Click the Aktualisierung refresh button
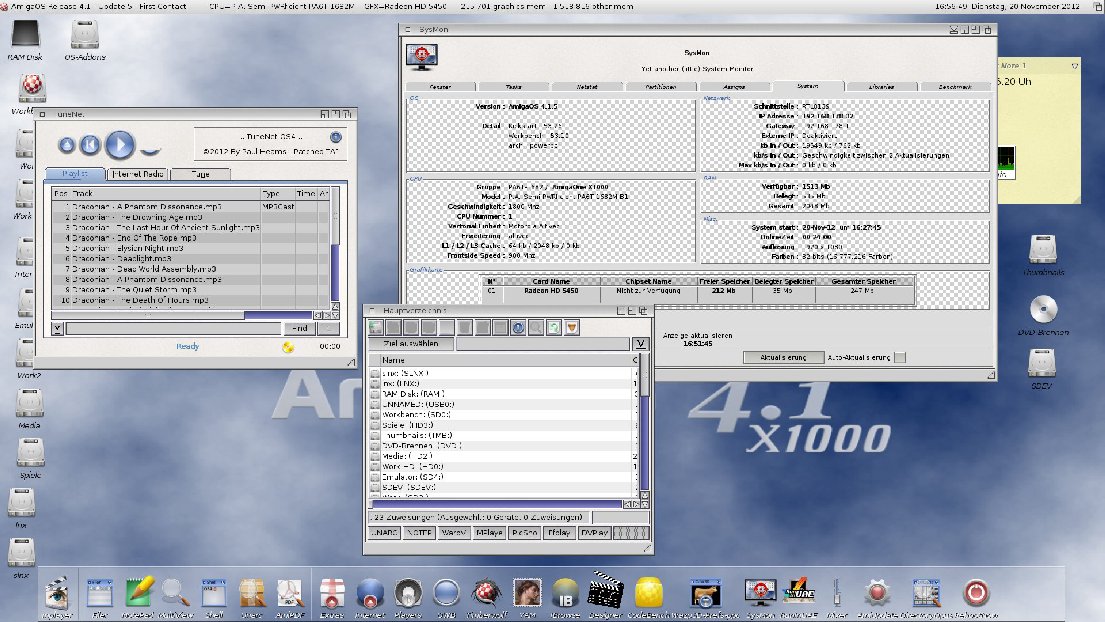 (786, 357)
